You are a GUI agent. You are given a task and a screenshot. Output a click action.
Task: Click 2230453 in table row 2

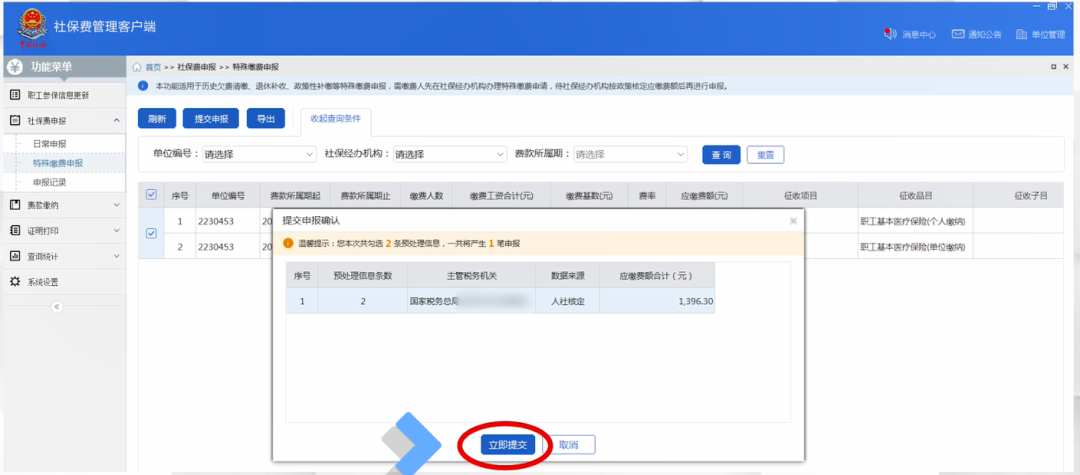216,246
